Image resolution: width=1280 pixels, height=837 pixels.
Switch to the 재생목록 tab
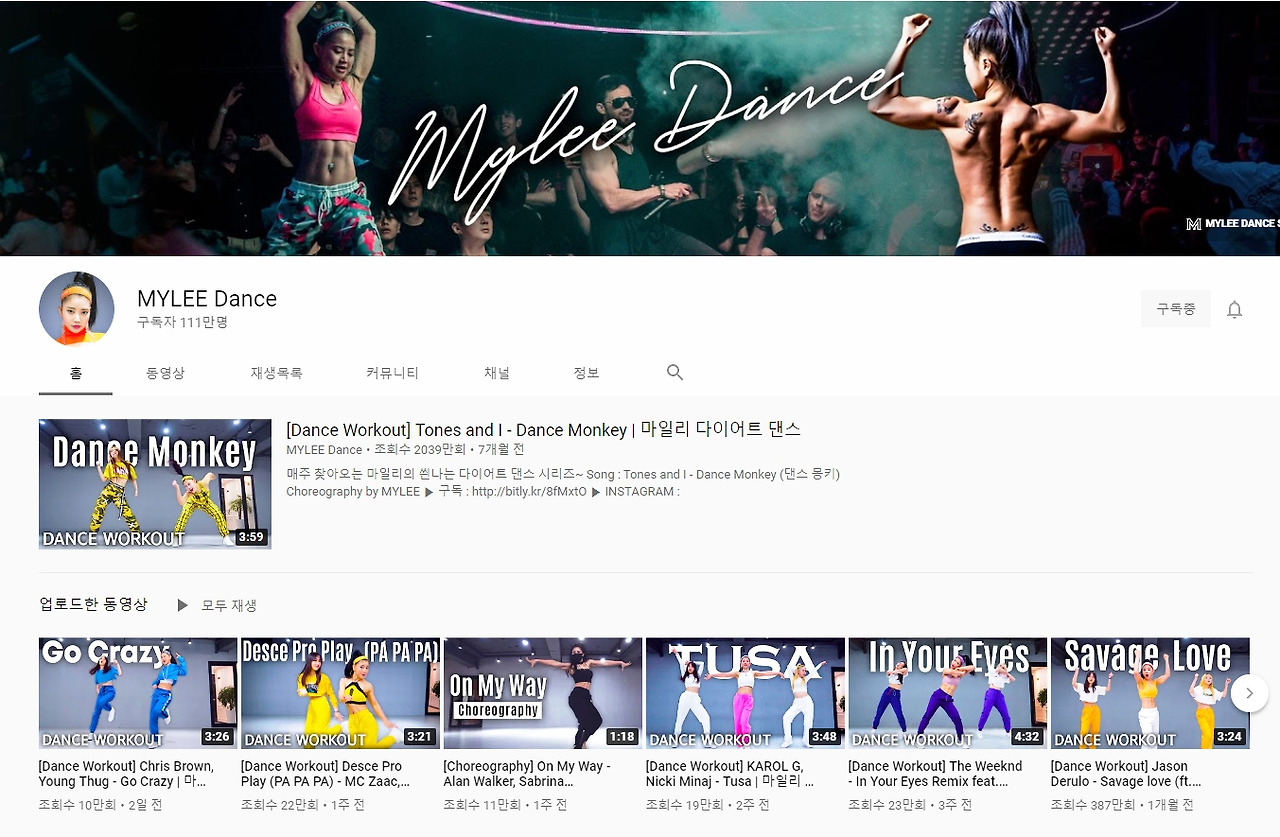point(276,373)
